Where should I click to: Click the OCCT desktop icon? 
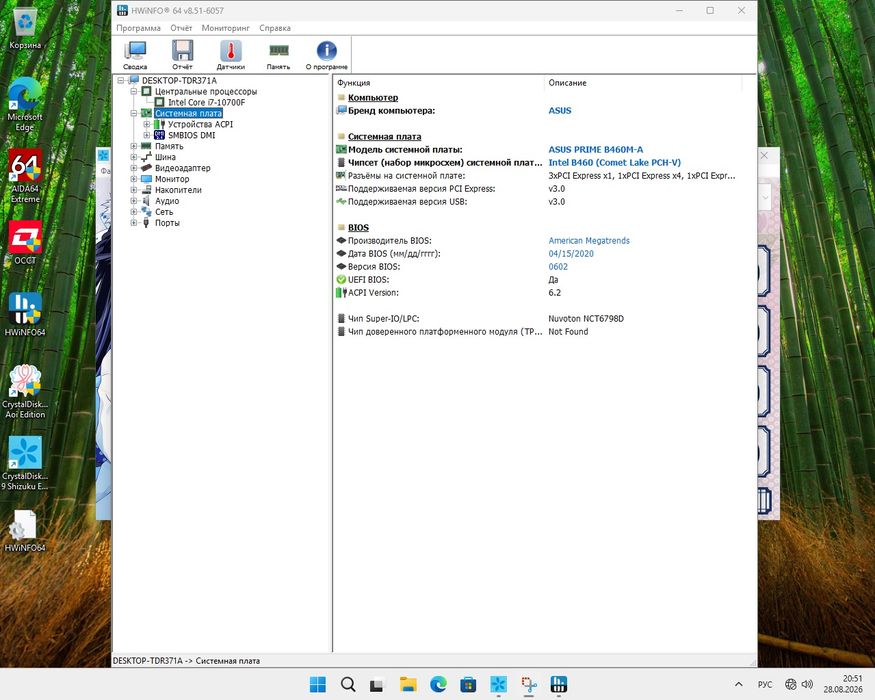(25, 243)
